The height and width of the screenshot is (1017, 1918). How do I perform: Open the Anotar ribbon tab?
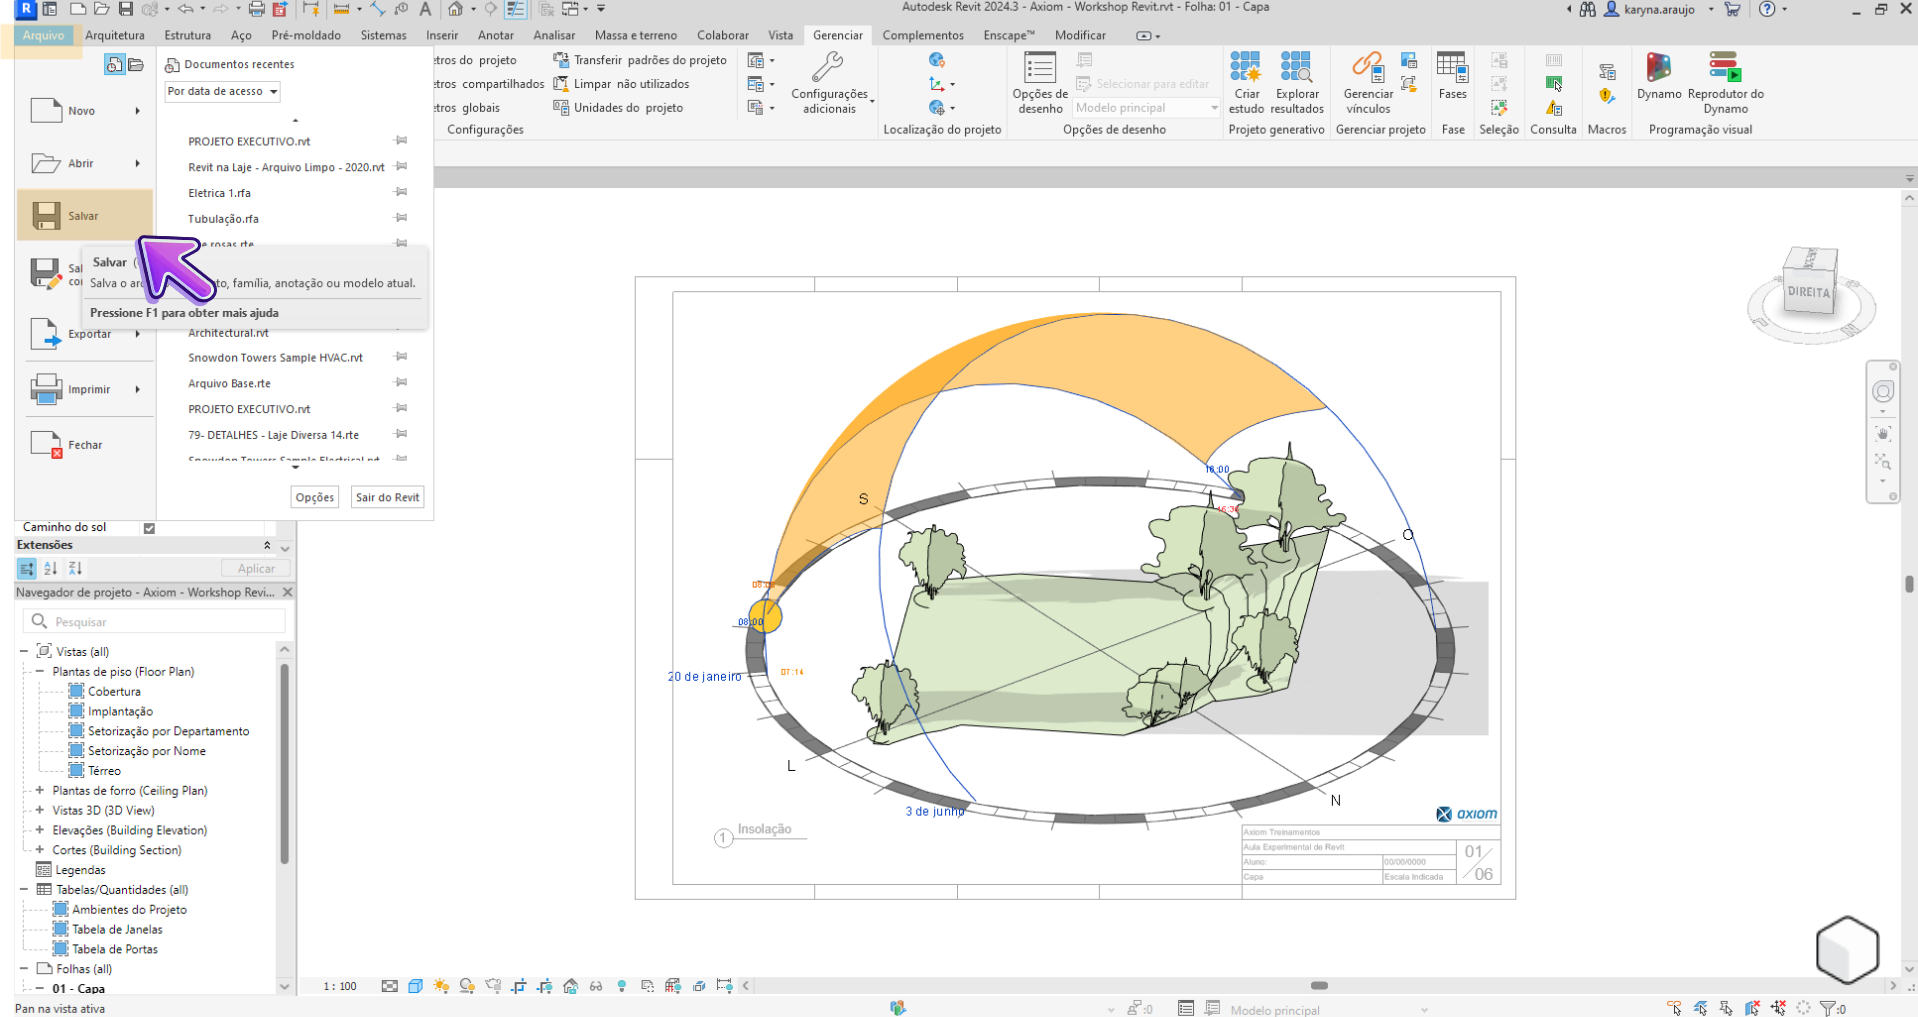tap(495, 35)
